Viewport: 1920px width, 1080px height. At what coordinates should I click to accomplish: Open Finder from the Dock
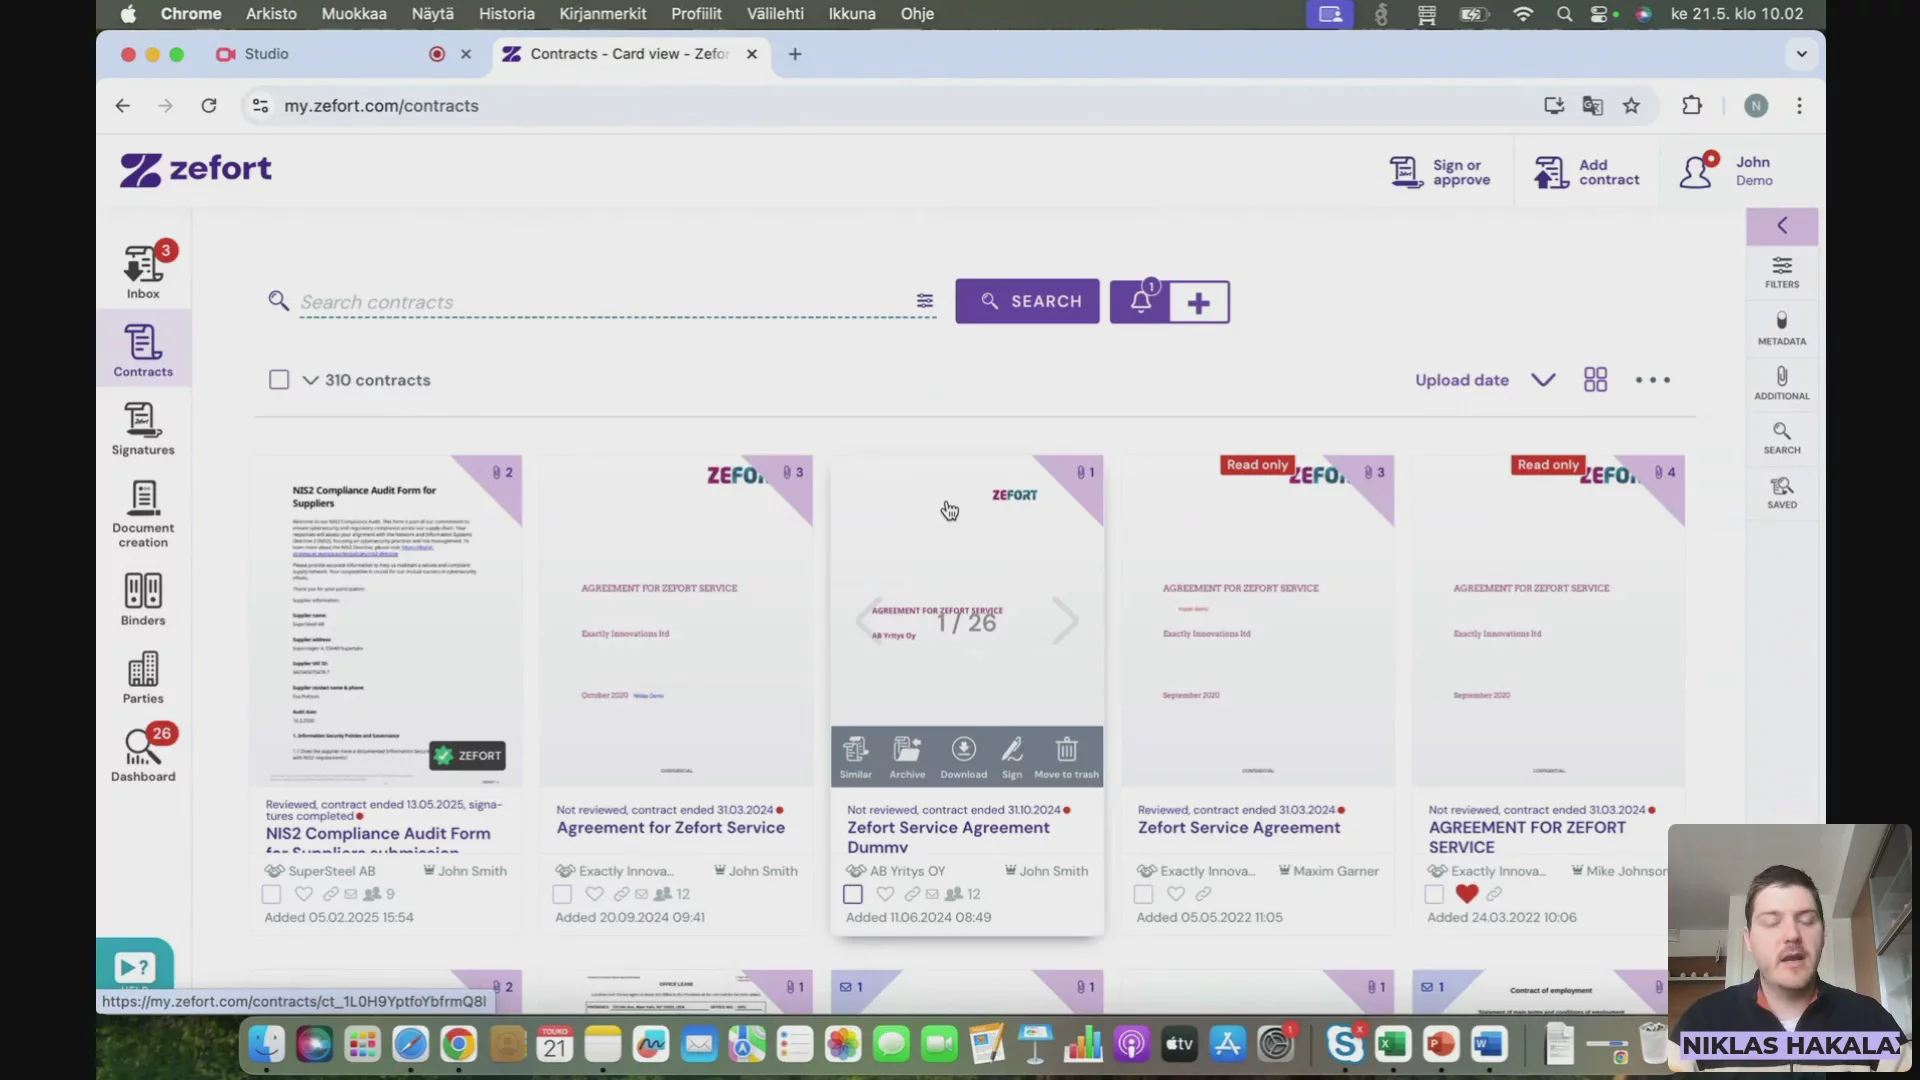[x=266, y=1045]
